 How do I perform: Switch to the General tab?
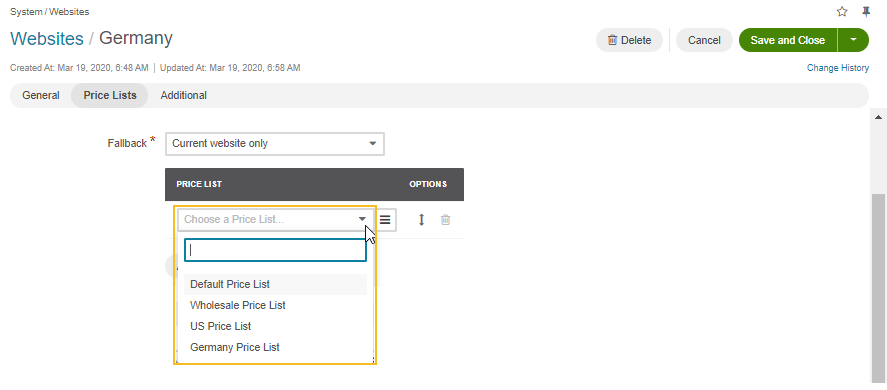[41, 95]
